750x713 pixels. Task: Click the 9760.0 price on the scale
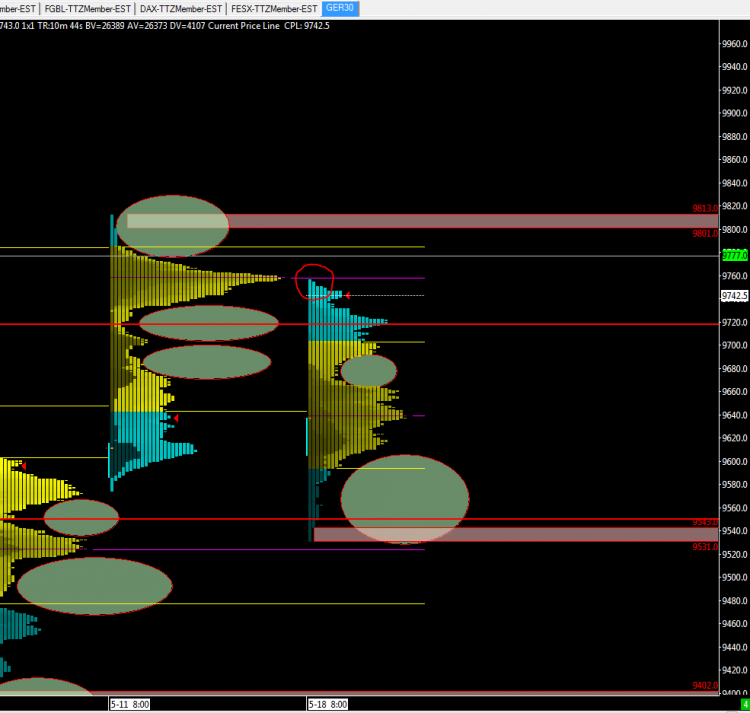click(x=734, y=276)
